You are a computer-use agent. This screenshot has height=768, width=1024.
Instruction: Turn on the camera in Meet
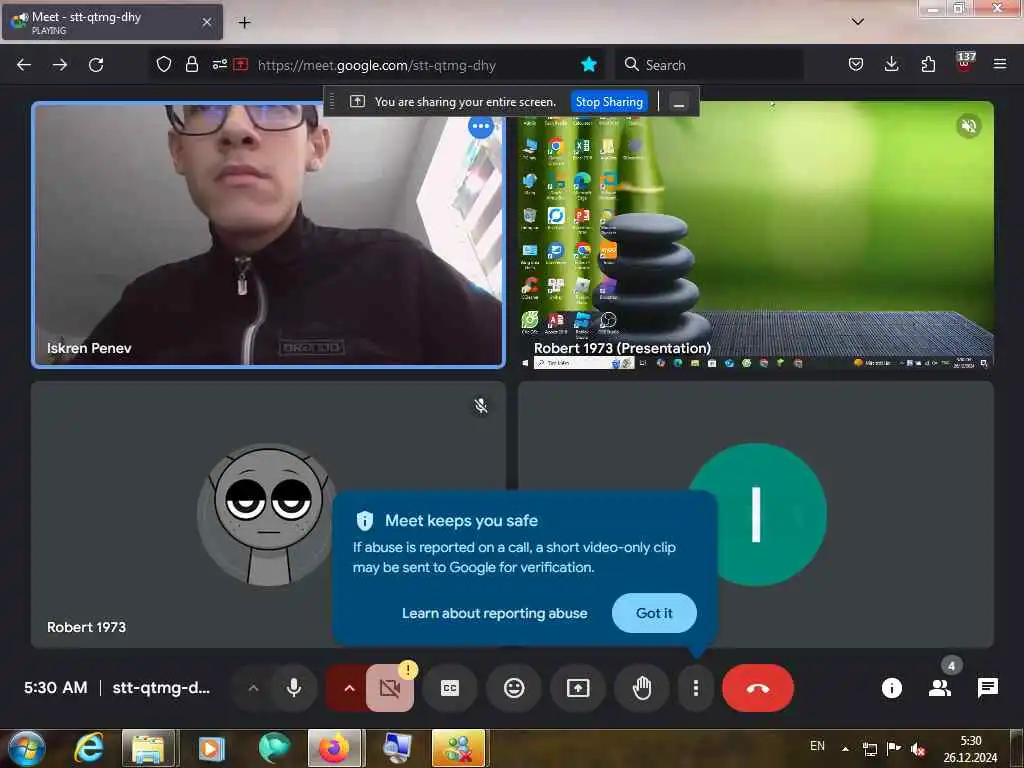pyautogui.click(x=390, y=688)
